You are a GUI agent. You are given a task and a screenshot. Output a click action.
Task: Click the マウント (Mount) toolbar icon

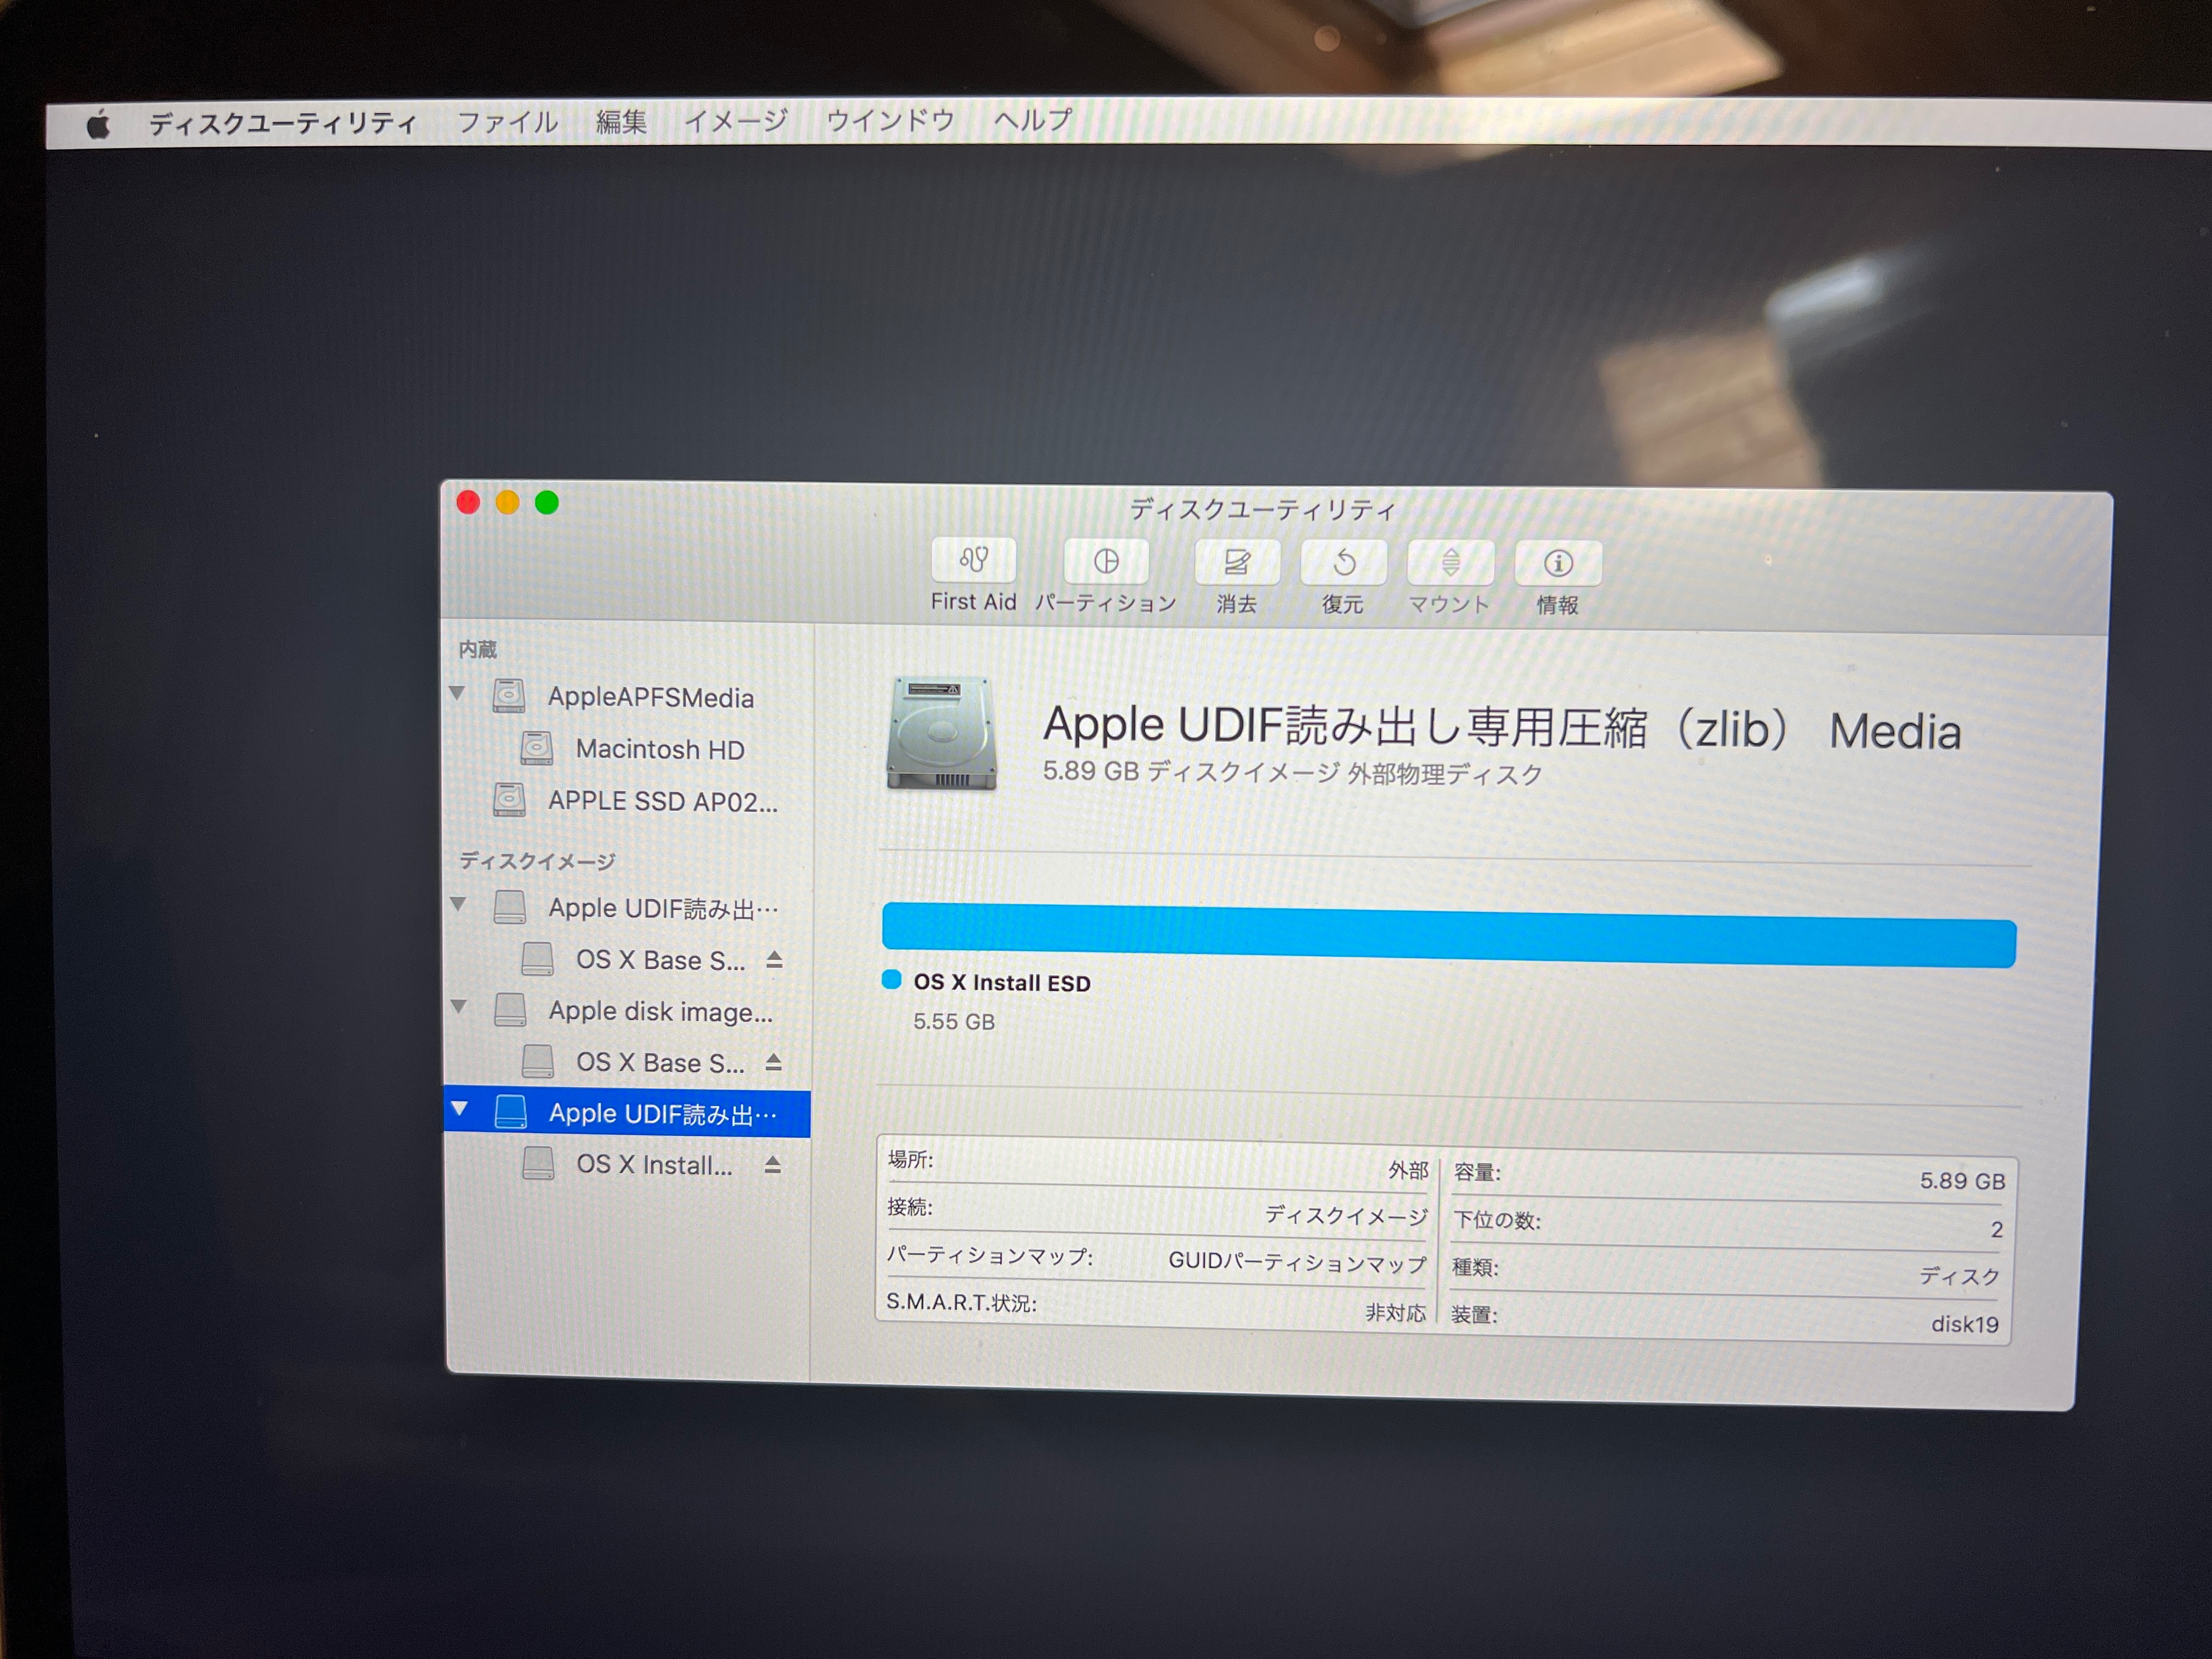click(x=1450, y=563)
